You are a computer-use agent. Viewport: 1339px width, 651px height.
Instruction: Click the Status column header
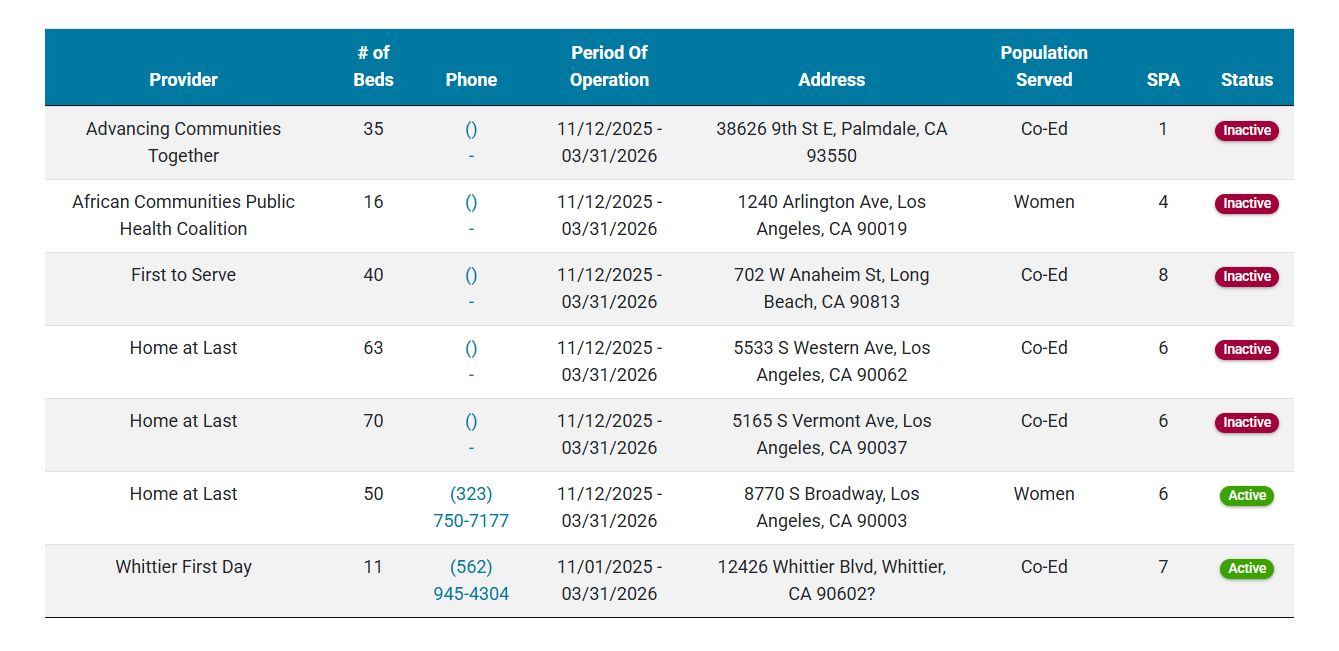[1246, 80]
